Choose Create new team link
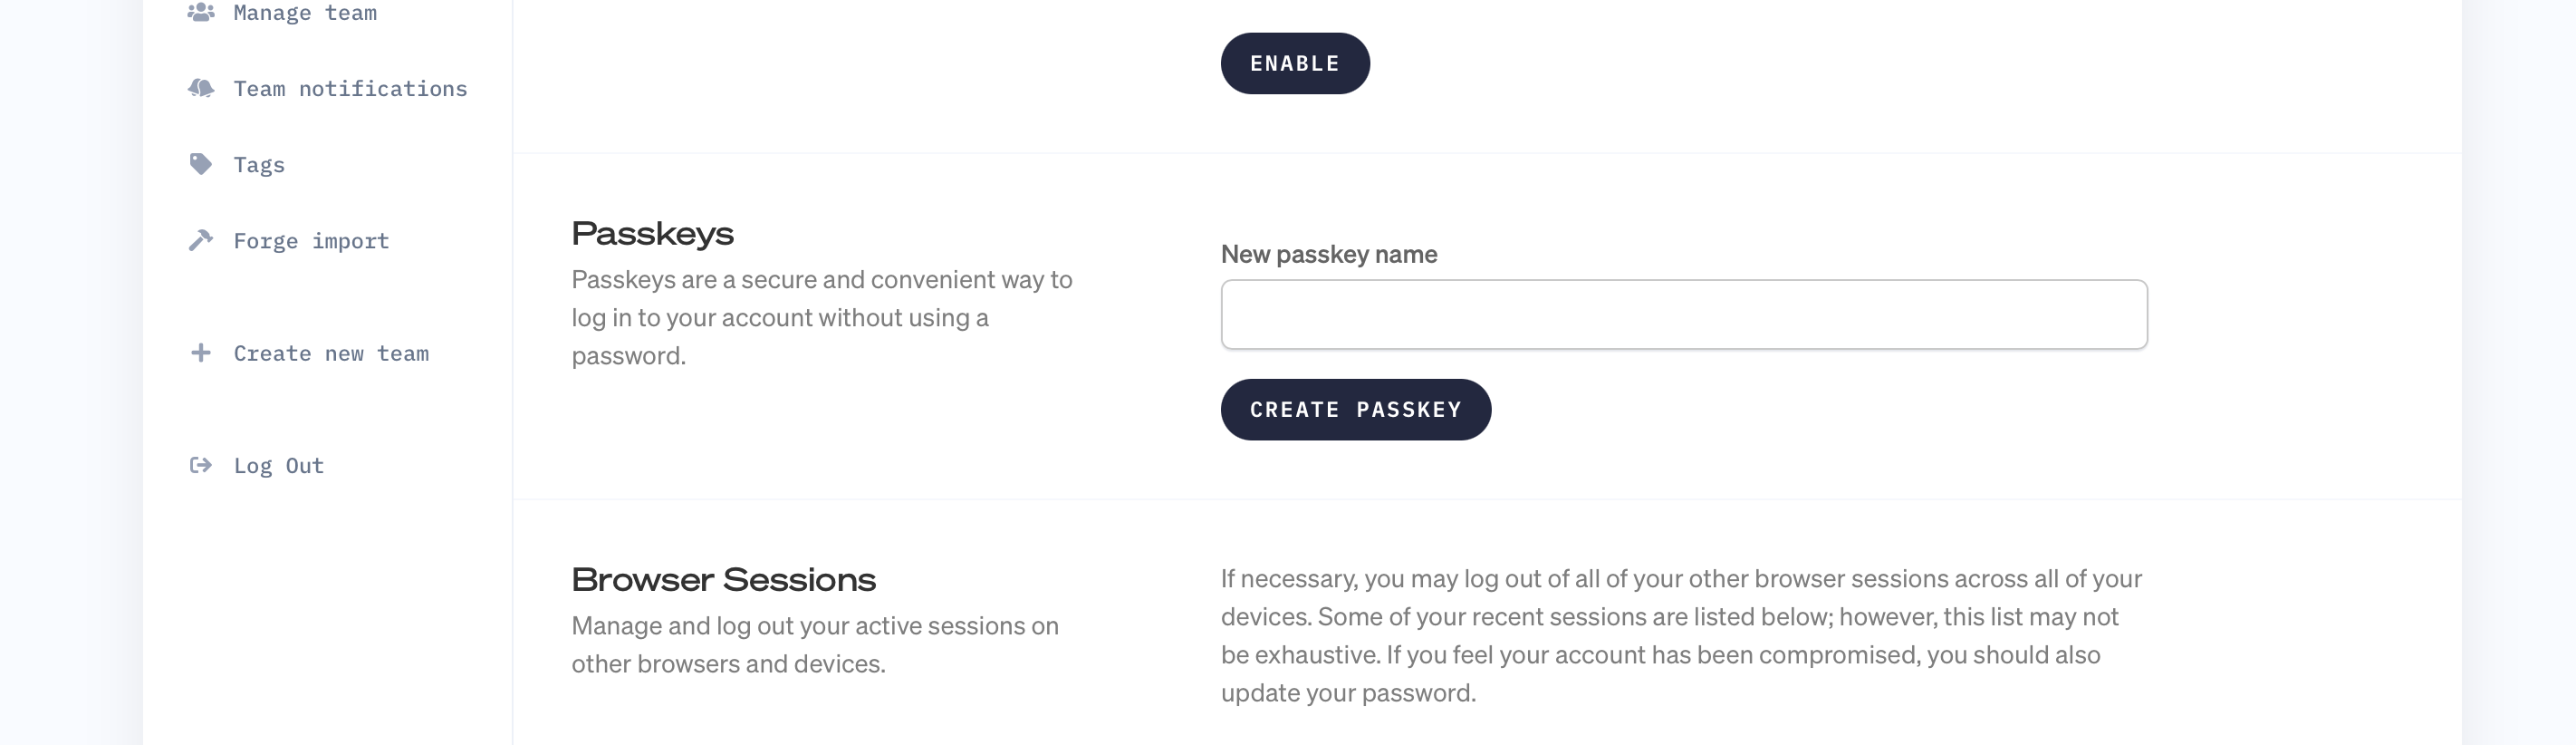The image size is (2576, 745). 331,353
